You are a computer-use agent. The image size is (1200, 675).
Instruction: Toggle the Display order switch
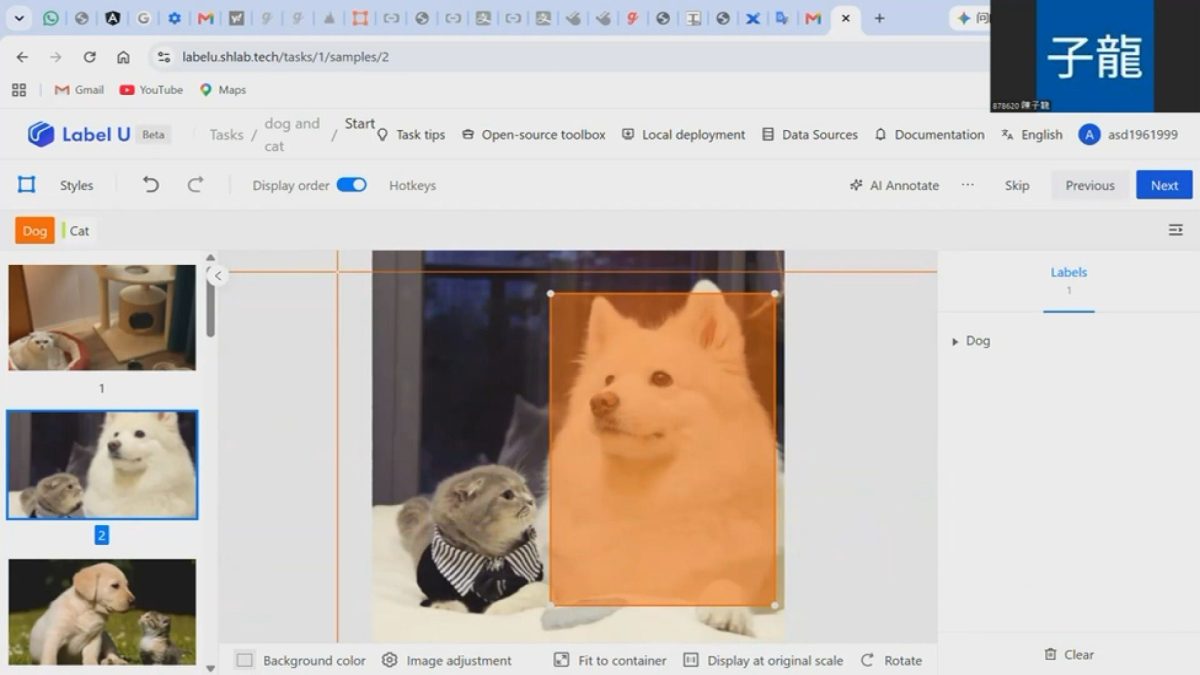(x=351, y=185)
